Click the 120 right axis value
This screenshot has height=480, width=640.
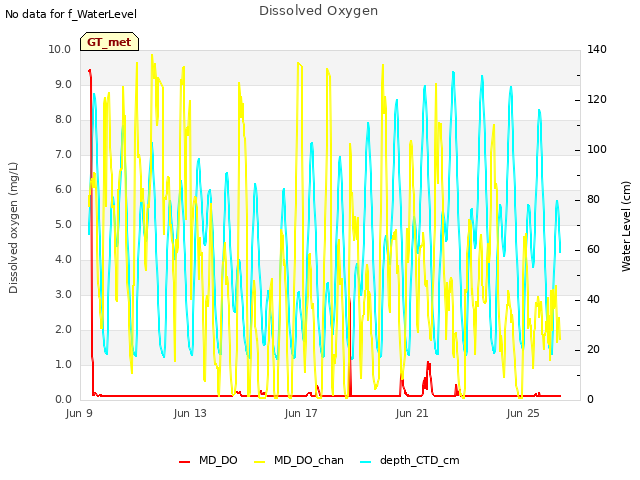pyautogui.click(x=597, y=100)
